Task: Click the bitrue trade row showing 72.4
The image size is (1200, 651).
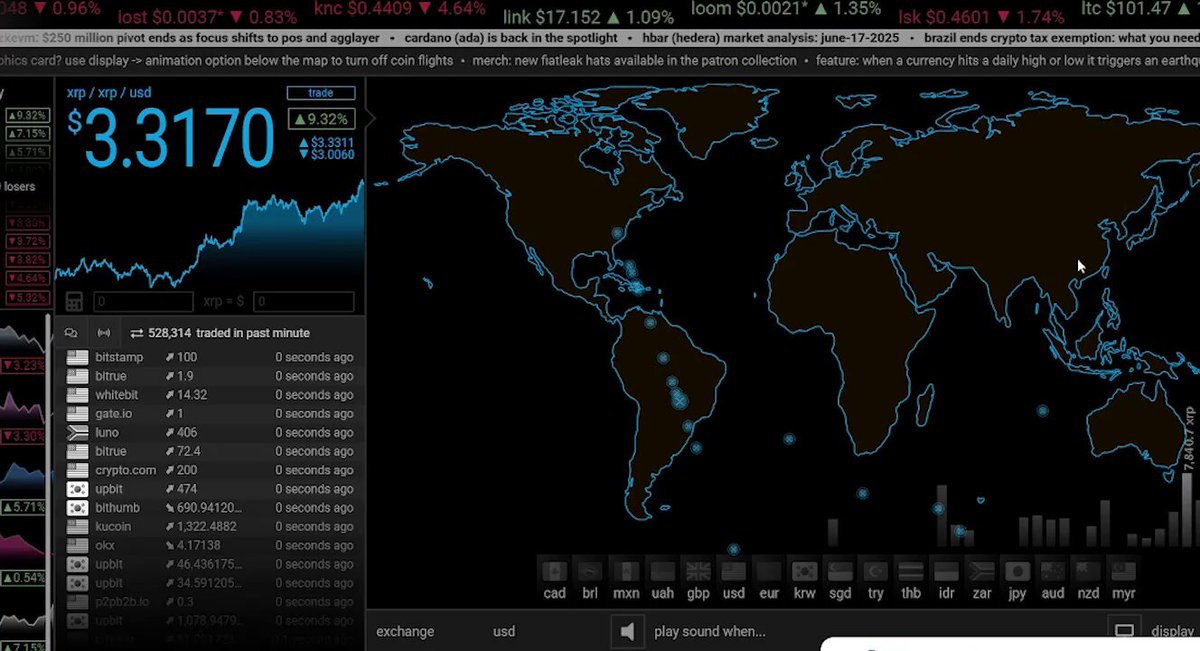Action: click(210, 451)
